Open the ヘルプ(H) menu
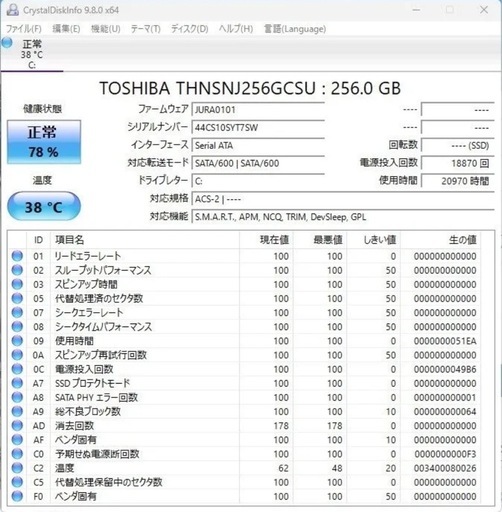Screen dimensions: 502x512 [x=236, y=29]
